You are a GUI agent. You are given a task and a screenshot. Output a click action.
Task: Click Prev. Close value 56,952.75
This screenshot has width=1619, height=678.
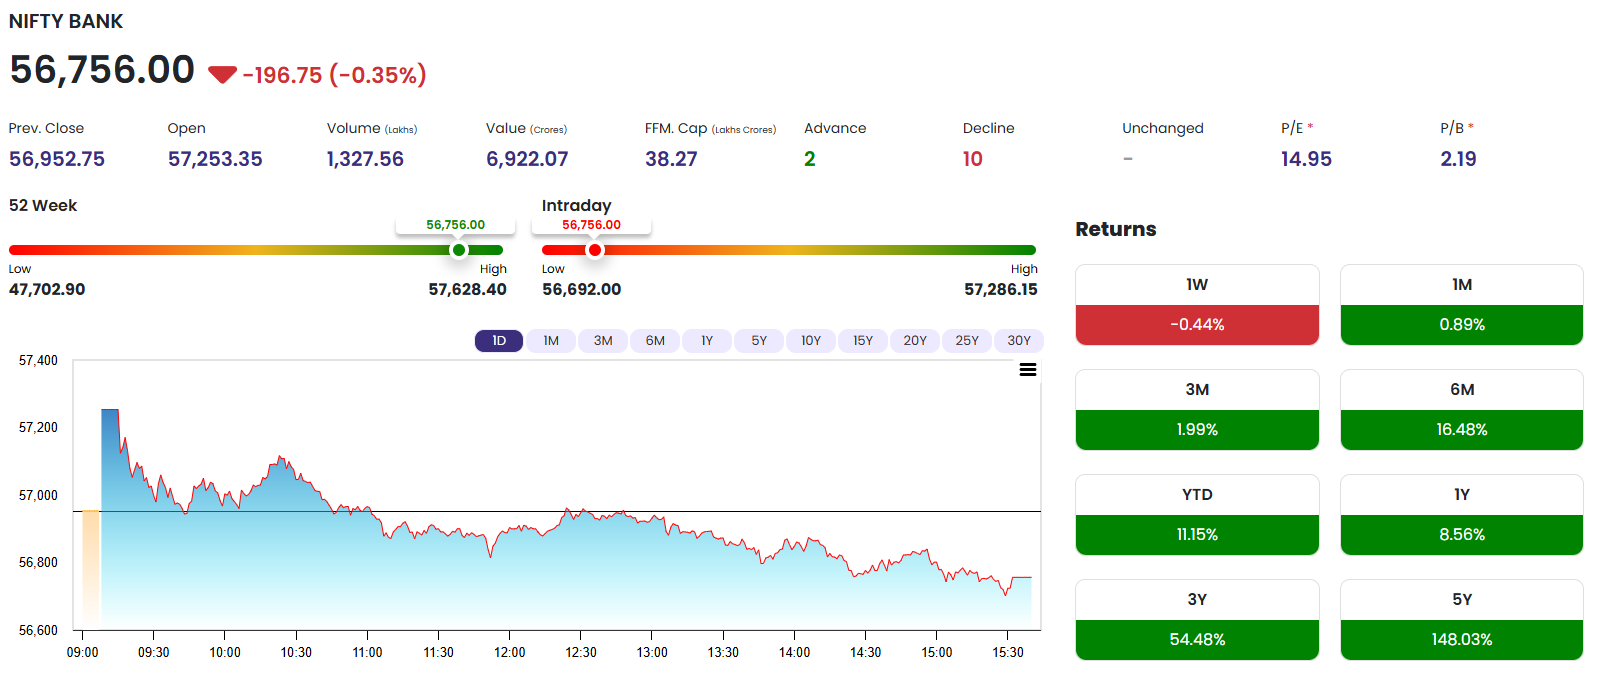point(57,159)
